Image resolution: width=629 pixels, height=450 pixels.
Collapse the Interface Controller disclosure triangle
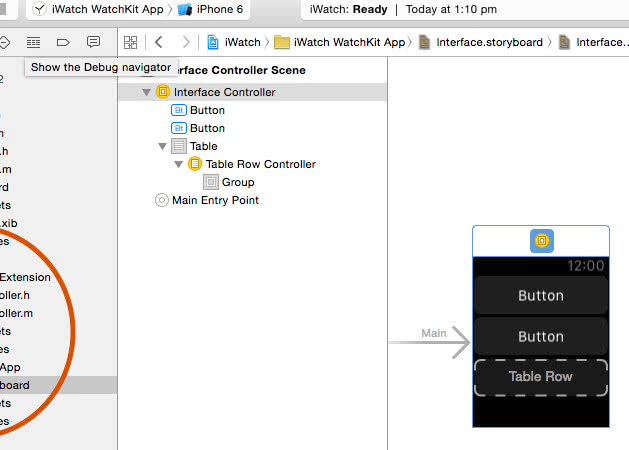tap(146, 92)
